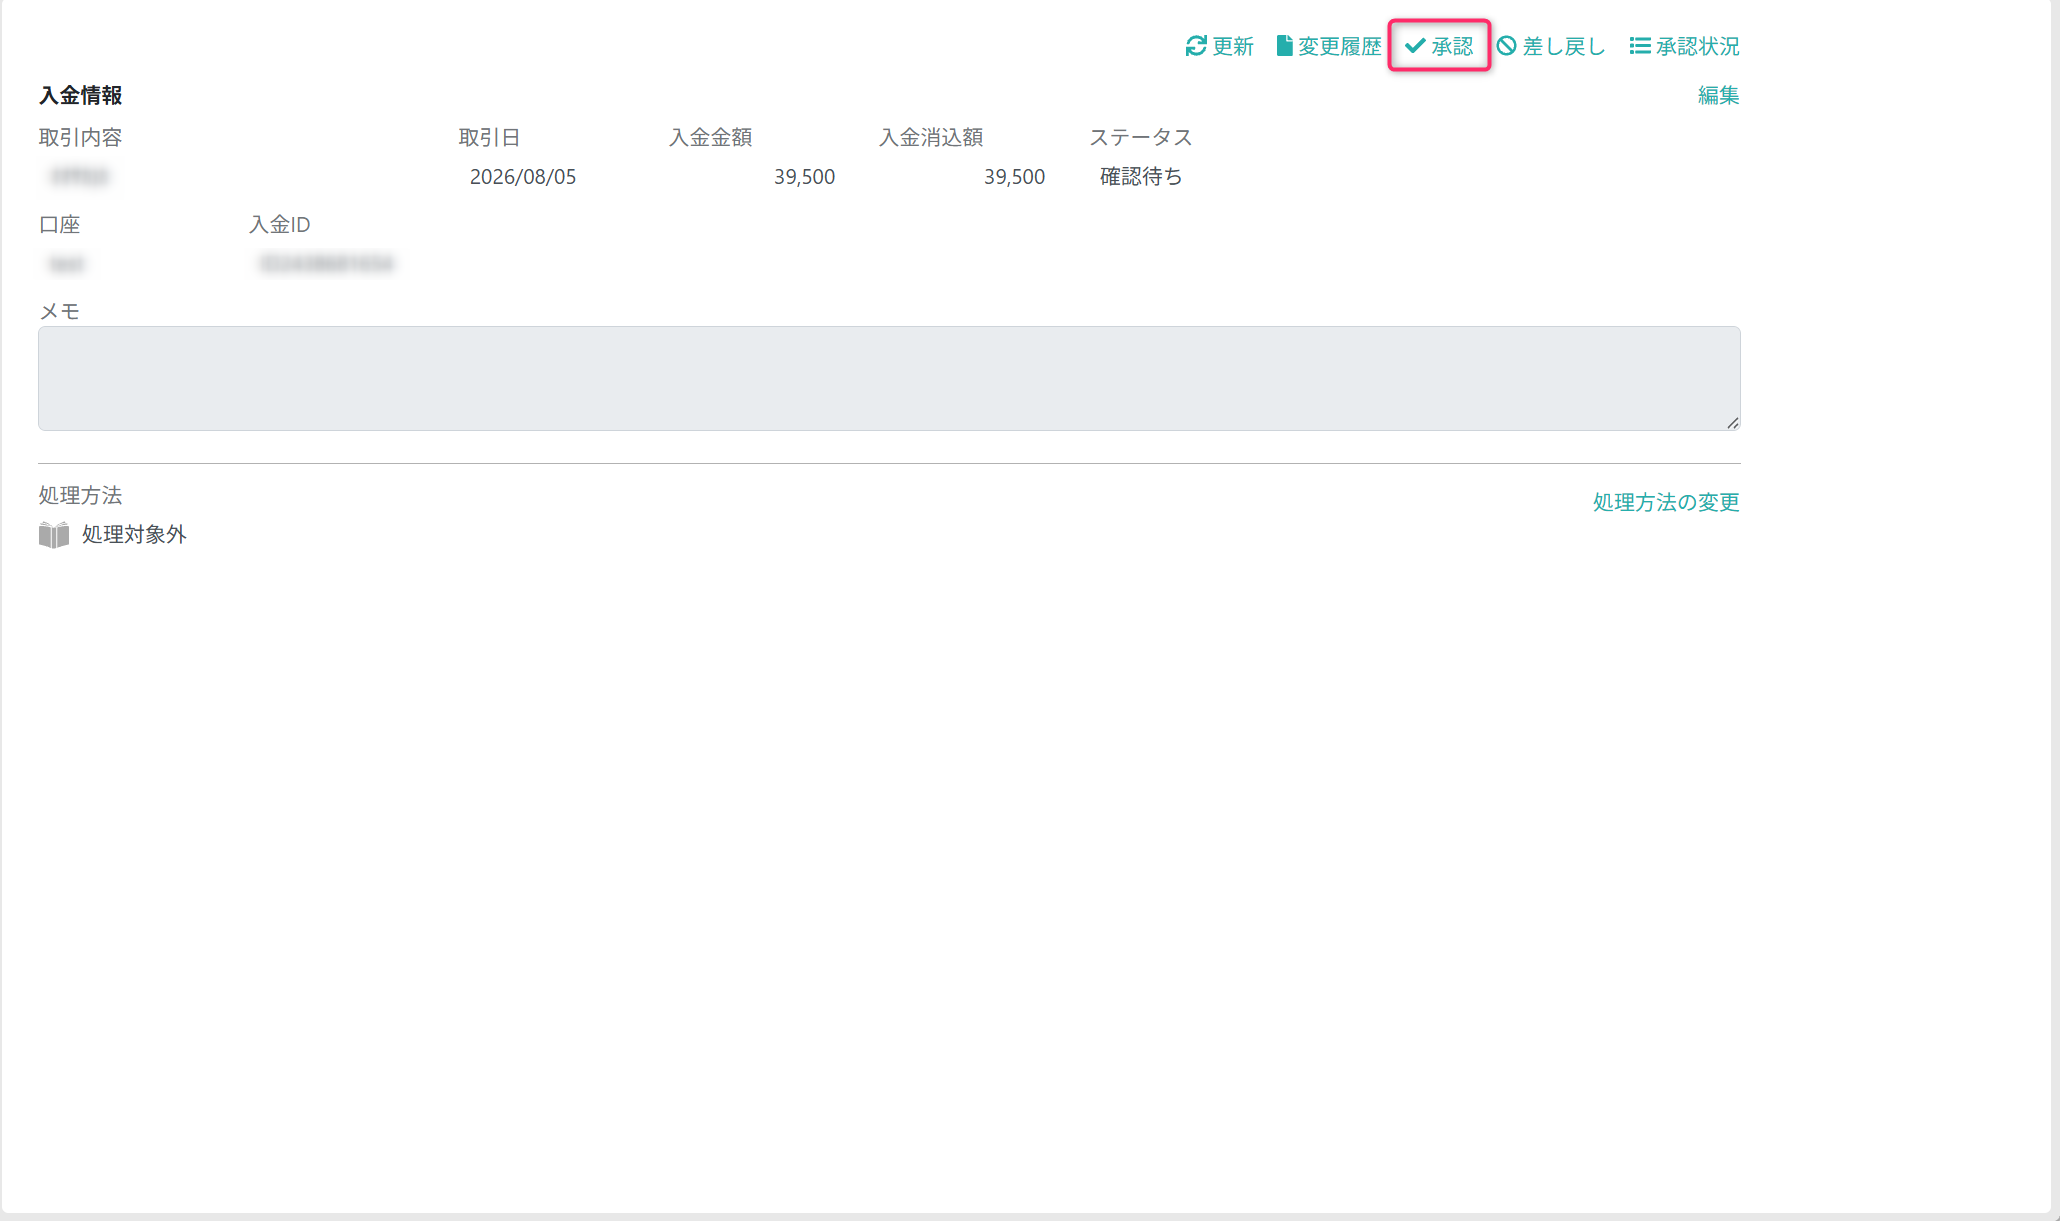Viewport: 2060px width, 1221px height.
Task: Click the 処理対象外 processing method text
Action: point(134,535)
